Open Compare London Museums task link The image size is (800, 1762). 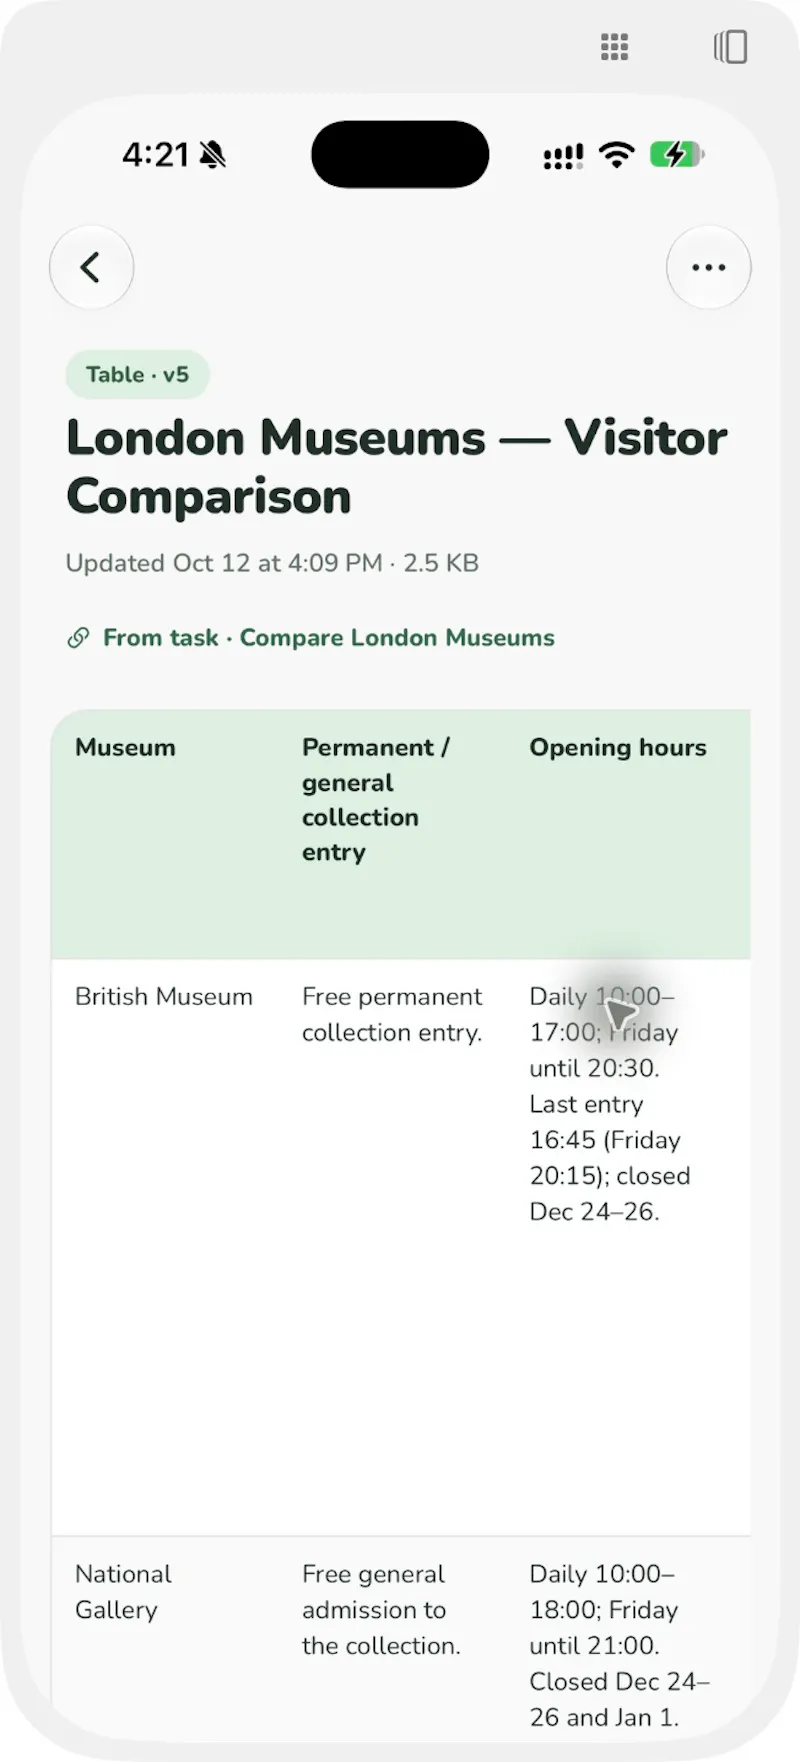coord(397,638)
